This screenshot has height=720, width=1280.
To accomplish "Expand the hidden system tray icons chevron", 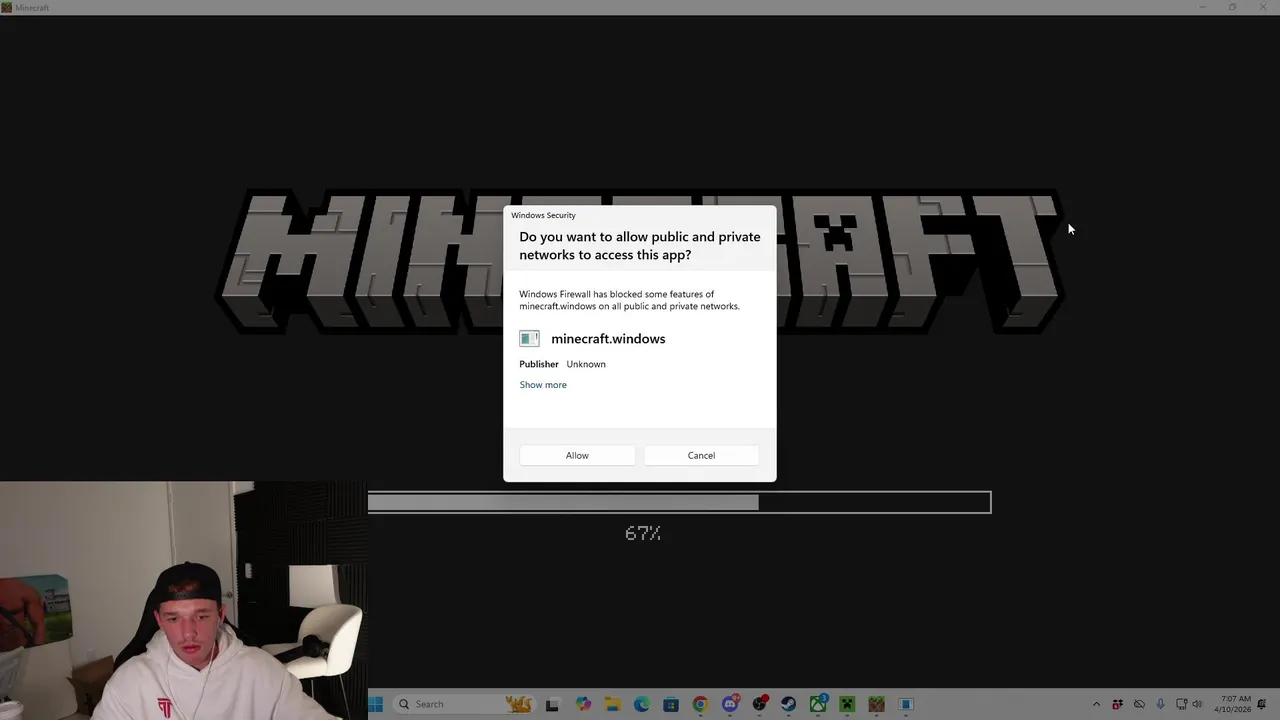I will 1096,704.
